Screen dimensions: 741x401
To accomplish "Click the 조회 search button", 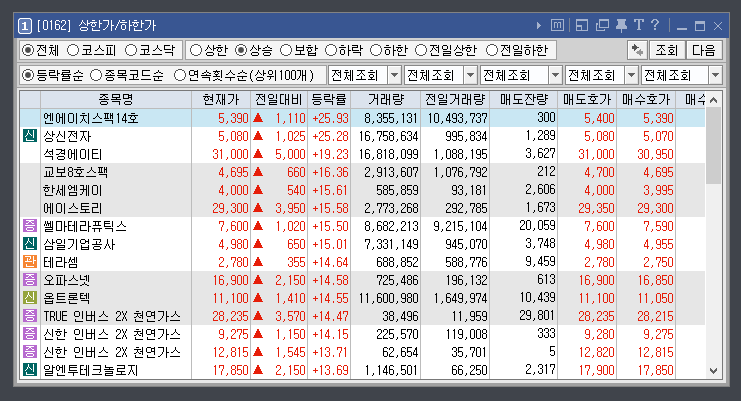I will (x=667, y=50).
